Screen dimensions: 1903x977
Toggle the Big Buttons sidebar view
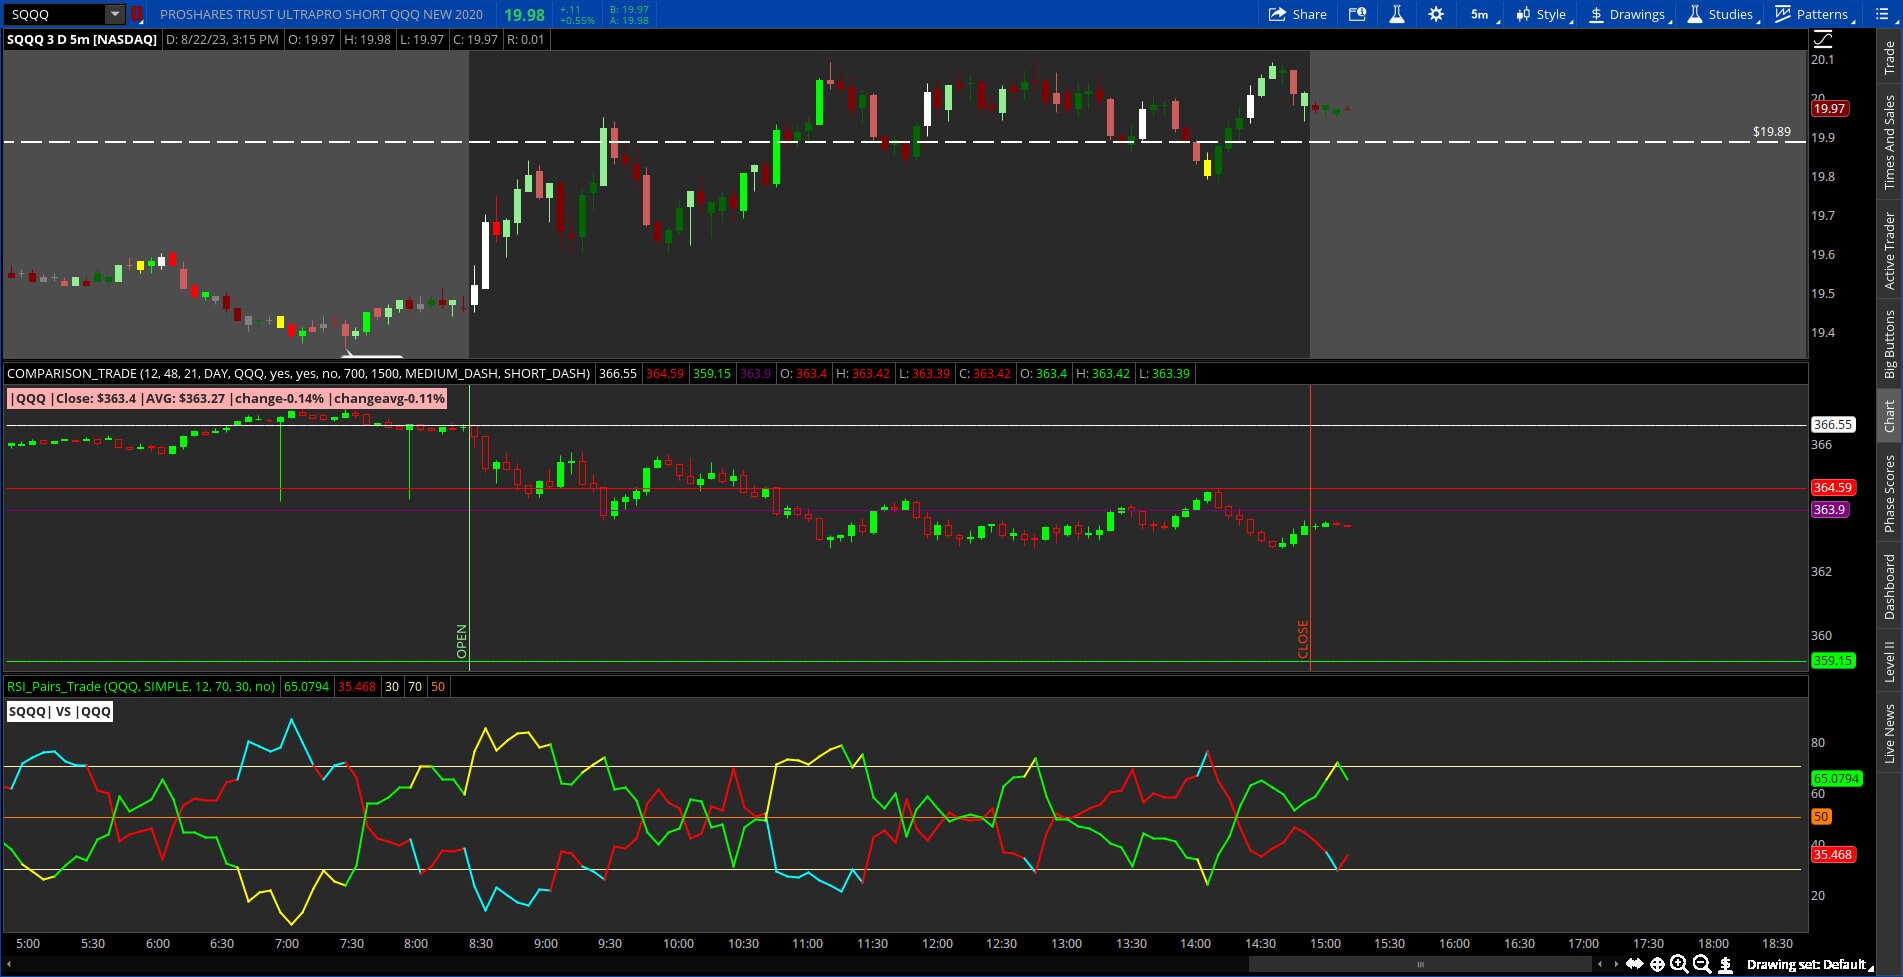click(x=1888, y=339)
